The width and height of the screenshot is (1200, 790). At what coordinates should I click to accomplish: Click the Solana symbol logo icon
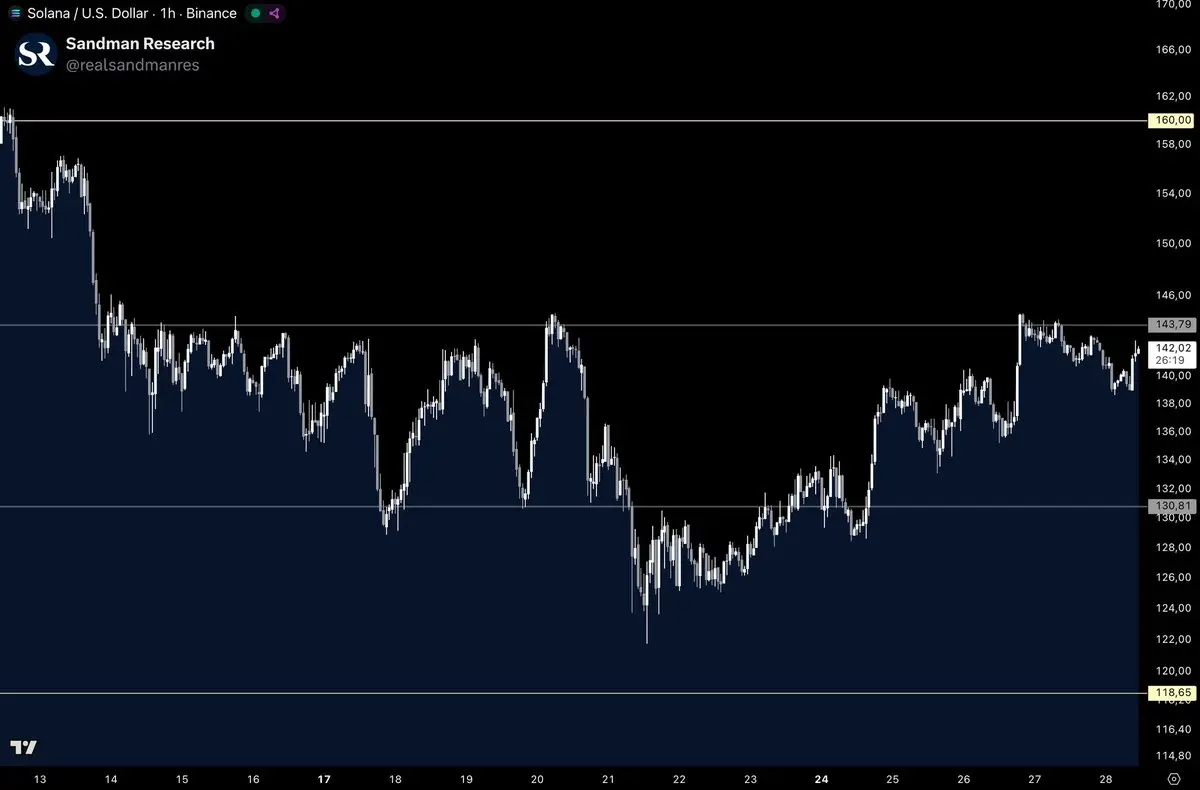[x=15, y=13]
